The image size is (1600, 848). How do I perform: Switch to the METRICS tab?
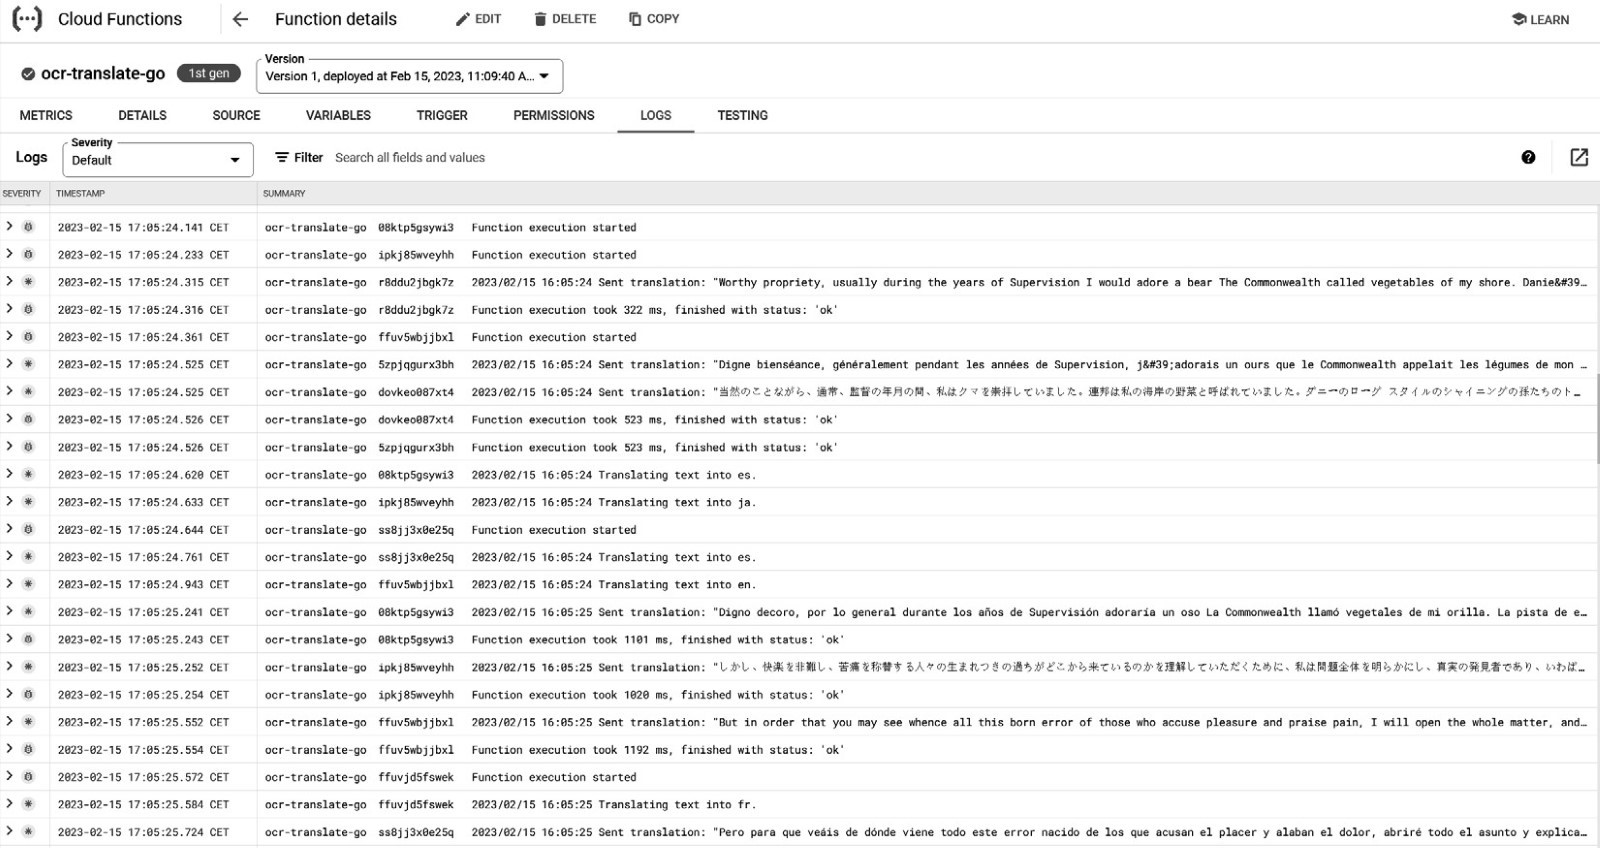click(x=46, y=115)
